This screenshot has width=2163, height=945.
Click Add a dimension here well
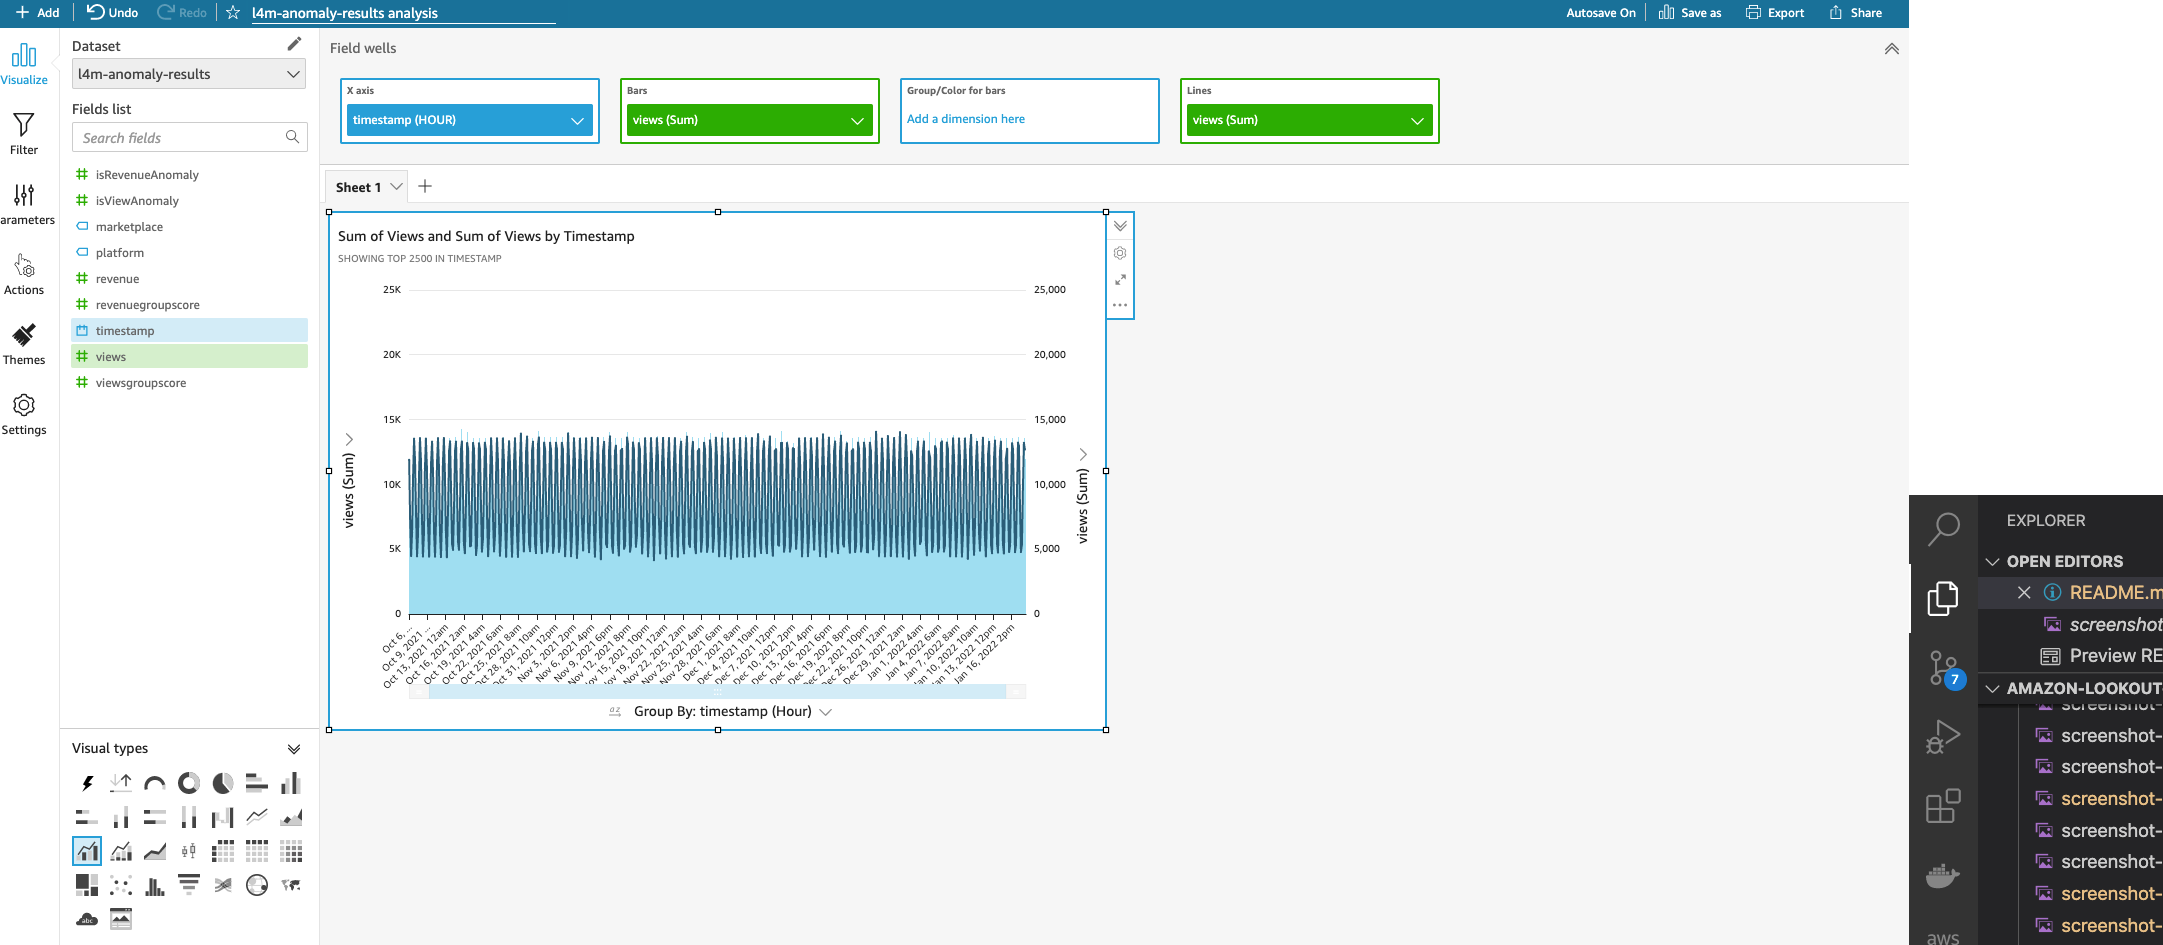coord(966,119)
